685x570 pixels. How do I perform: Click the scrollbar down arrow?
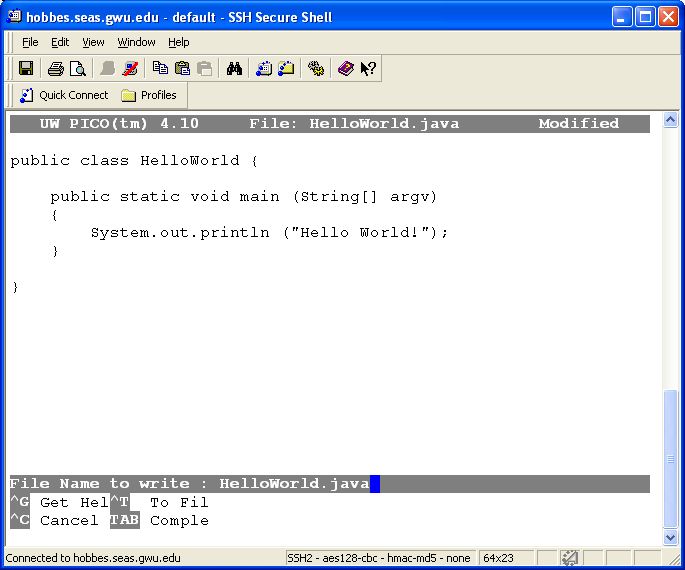click(x=670, y=537)
